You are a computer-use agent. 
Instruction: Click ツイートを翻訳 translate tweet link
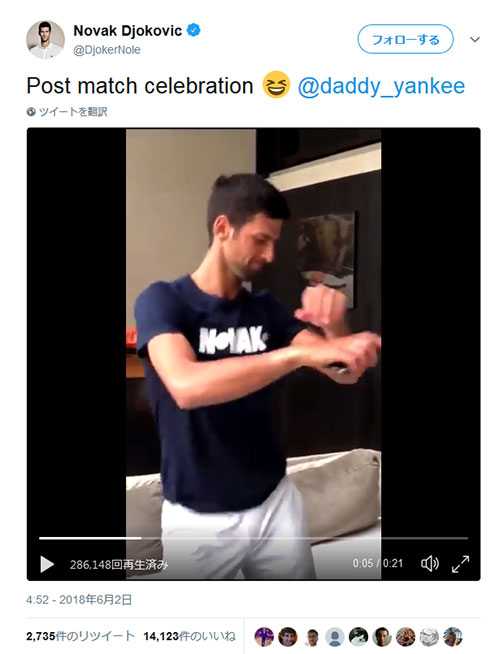(x=73, y=112)
